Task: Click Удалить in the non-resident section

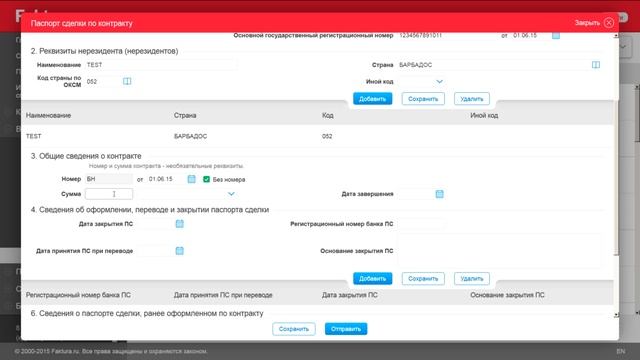Action: pos(471,99)
